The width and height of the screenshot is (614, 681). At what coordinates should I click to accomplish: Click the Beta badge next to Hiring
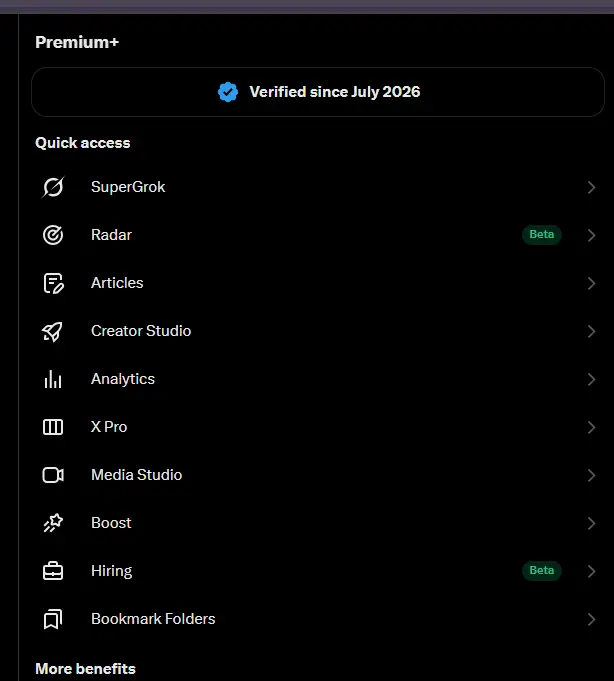[541, 570]
